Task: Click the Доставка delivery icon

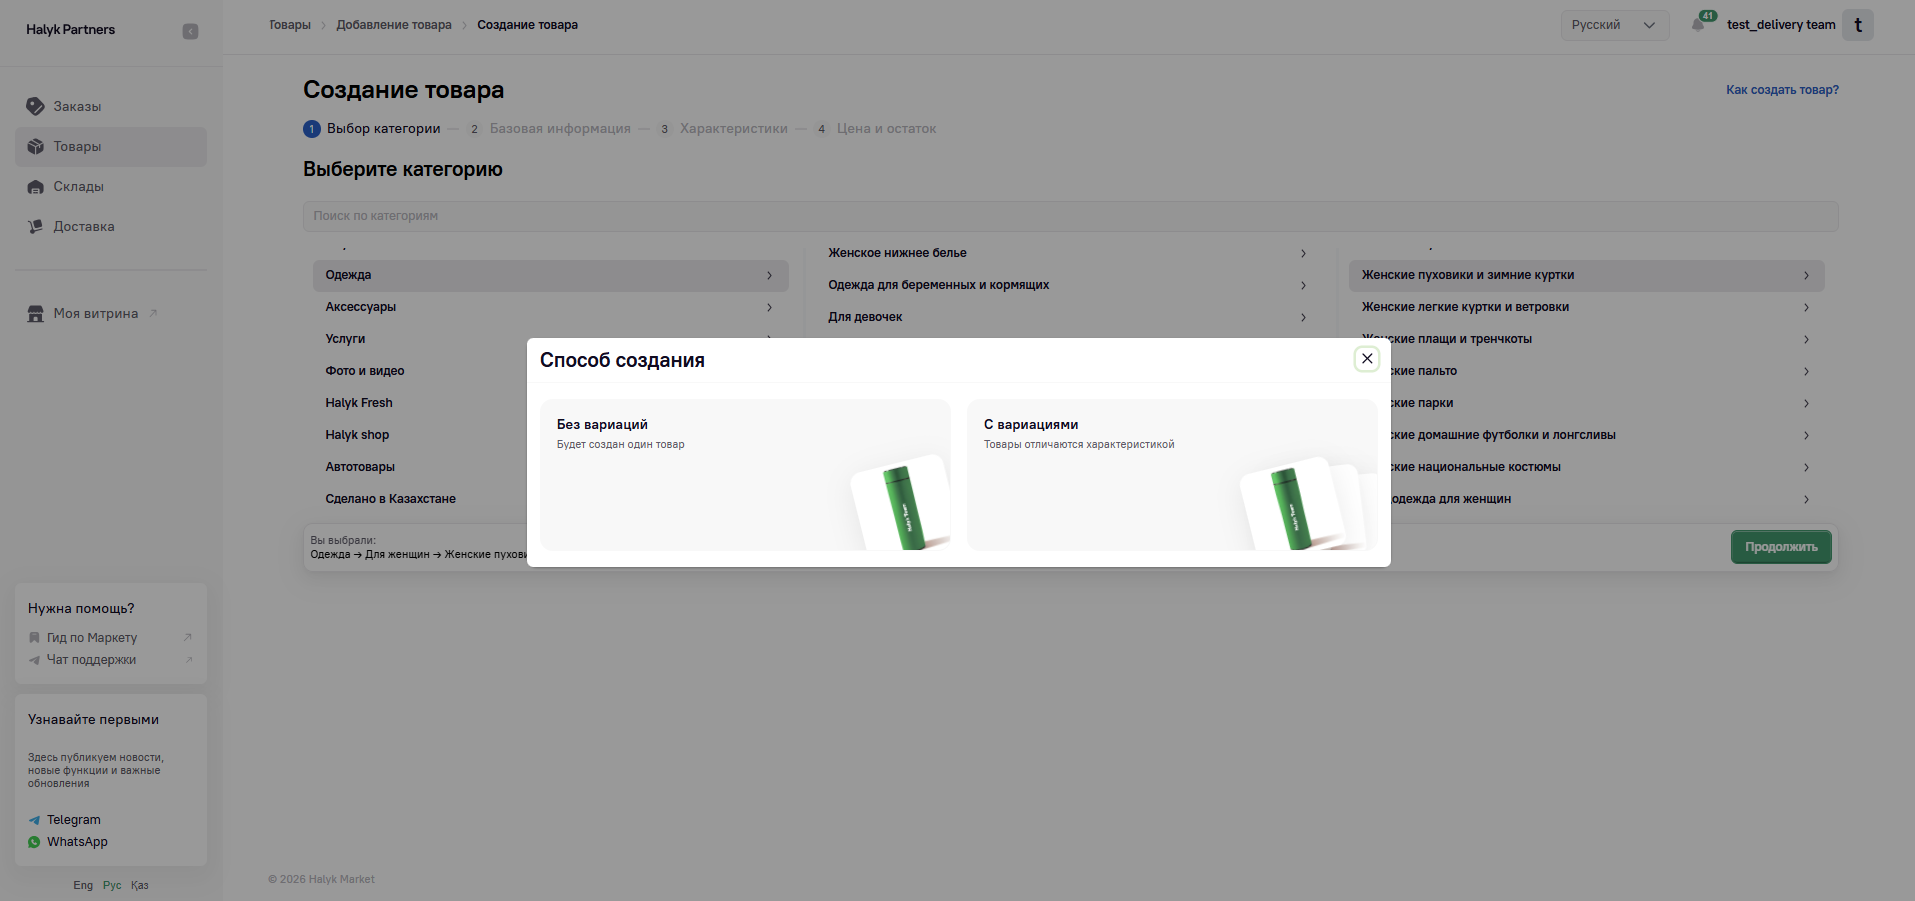Action: (36, 227)
